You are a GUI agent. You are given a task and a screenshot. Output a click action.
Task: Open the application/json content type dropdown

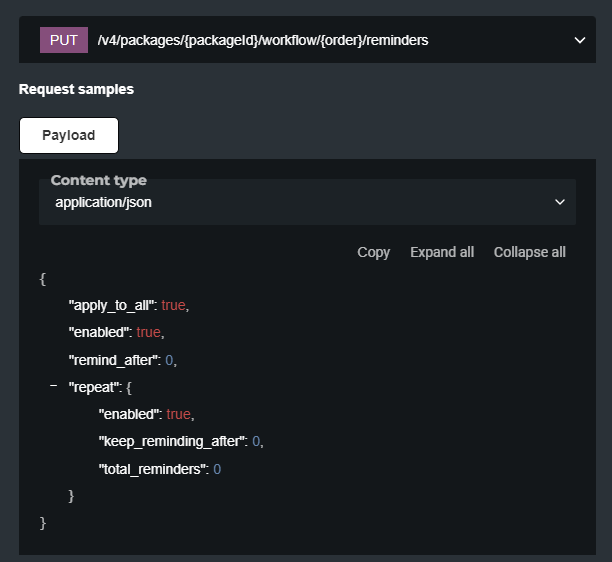pyautogui.click(x=307, y=202)
